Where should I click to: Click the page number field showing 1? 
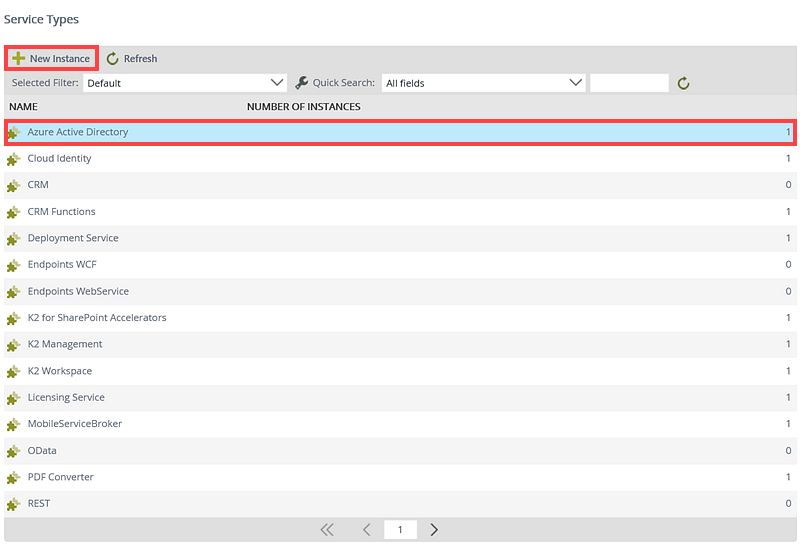(400, 530)
